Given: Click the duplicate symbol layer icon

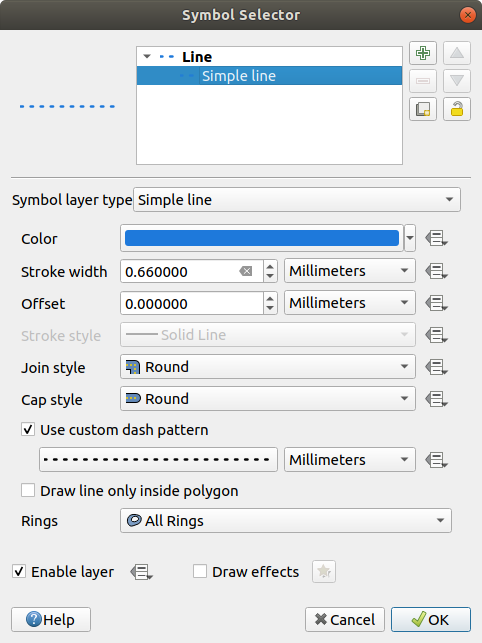Looking at the screenshot, I should (423, 109).
